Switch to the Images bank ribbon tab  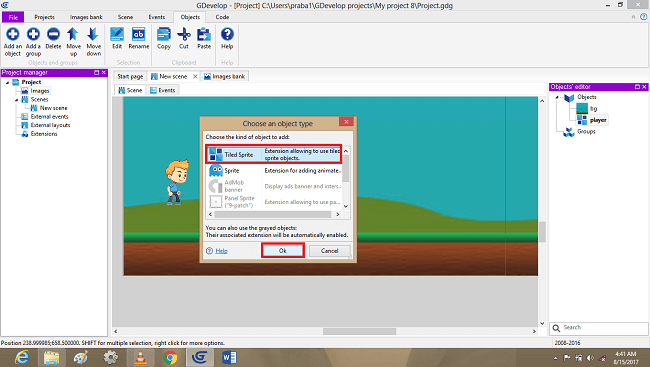point(86,17)
